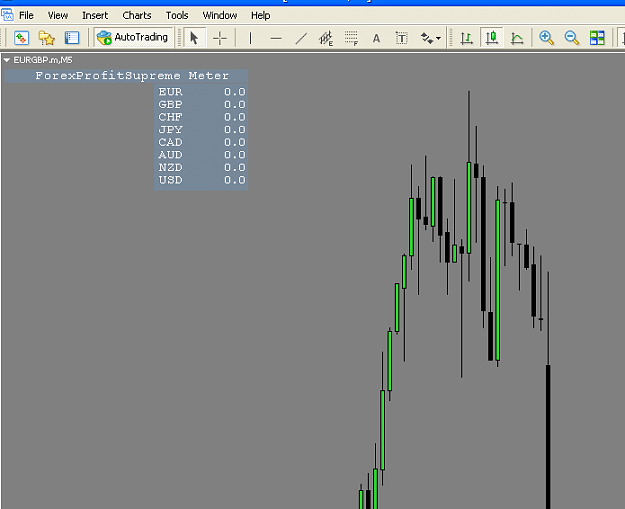The image size is (625, 509).
Task: Select the Draw Trendline tool
Action: coord(301,38)
